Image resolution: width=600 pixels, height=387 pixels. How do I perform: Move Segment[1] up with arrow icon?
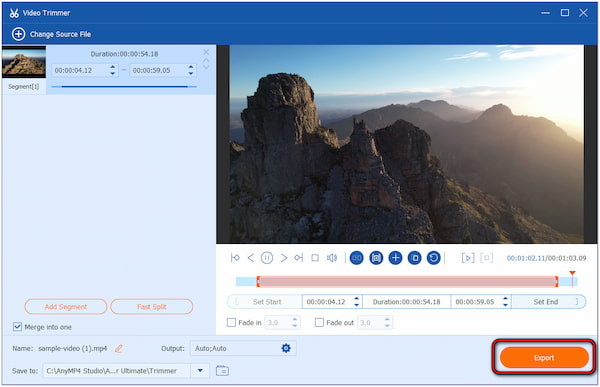click(206, 60)
